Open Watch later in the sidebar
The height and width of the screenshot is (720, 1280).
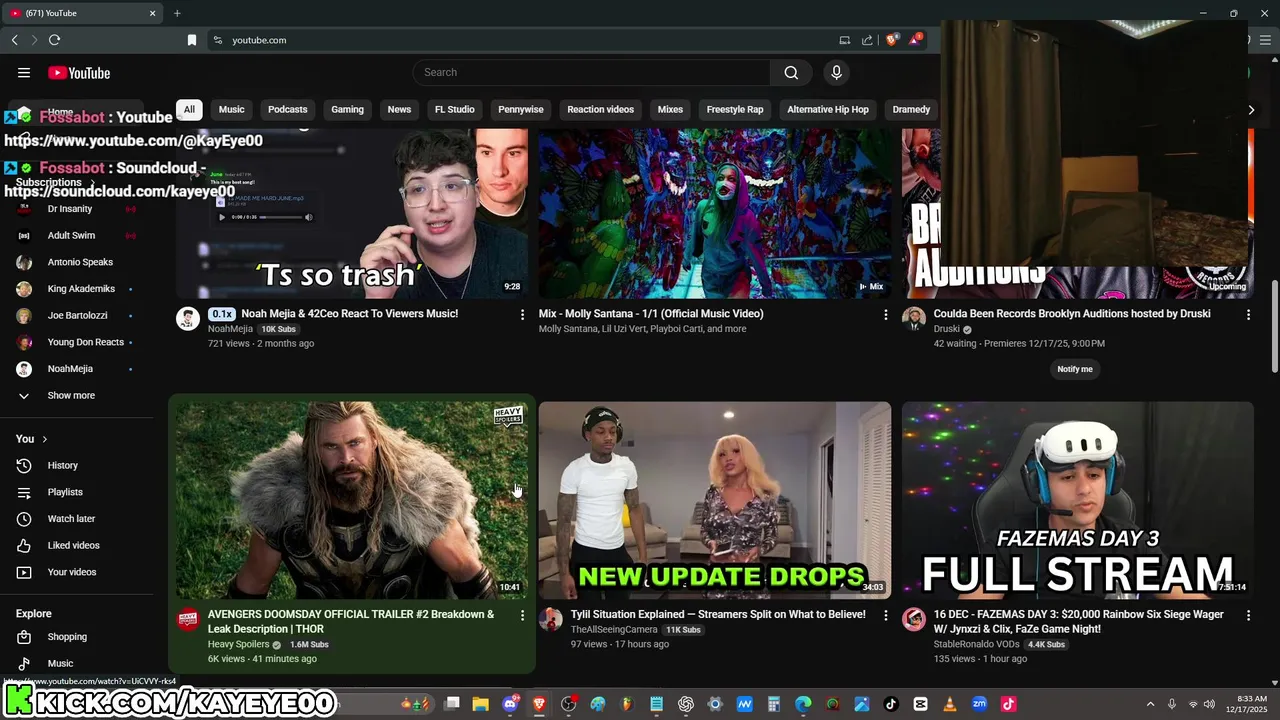[x=70, y=519]
